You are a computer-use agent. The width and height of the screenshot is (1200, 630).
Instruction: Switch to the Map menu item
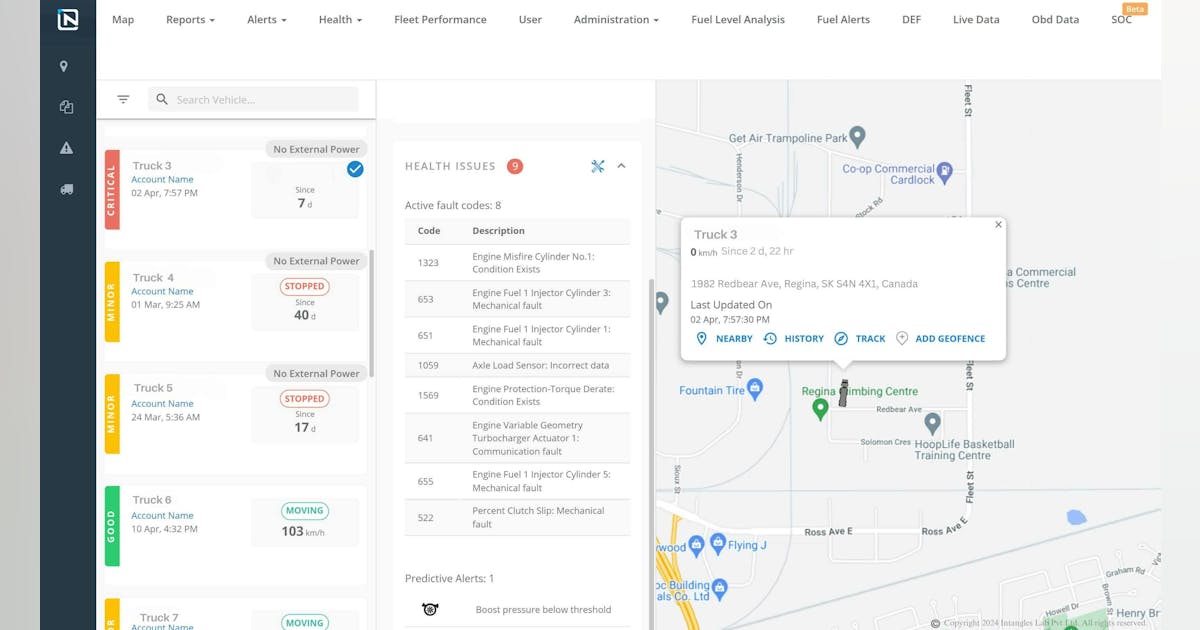122,19
